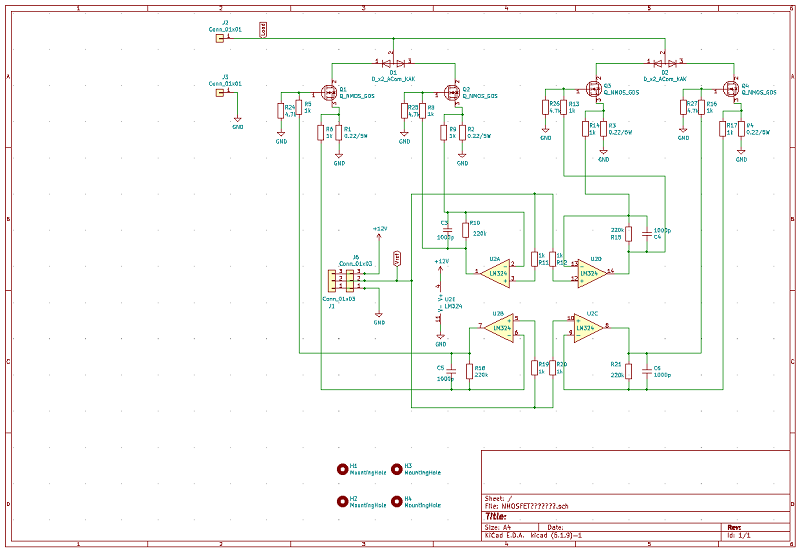The width and height of the screenshot is (800, 553).
Task: Click the J3 connector symbol
Action: 220,93
